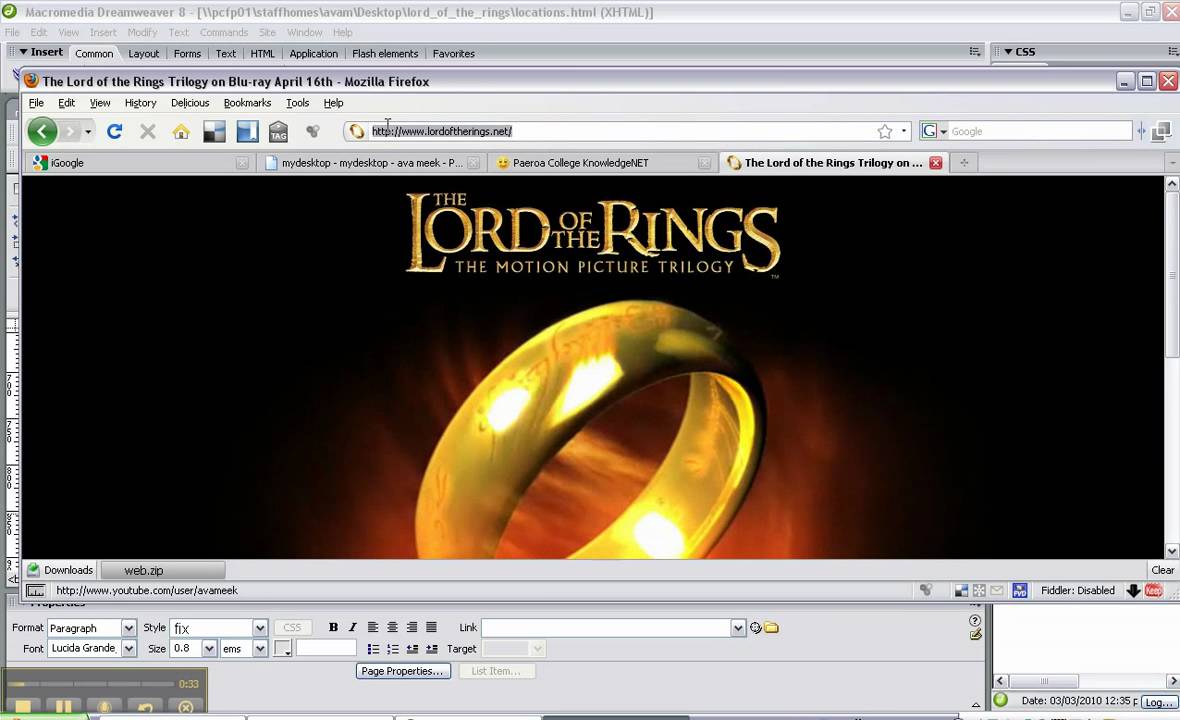Switch to mydesktop - ava meek tab
The width and height of the screenshot is (1180, 720).
click(x=371, y=163)
